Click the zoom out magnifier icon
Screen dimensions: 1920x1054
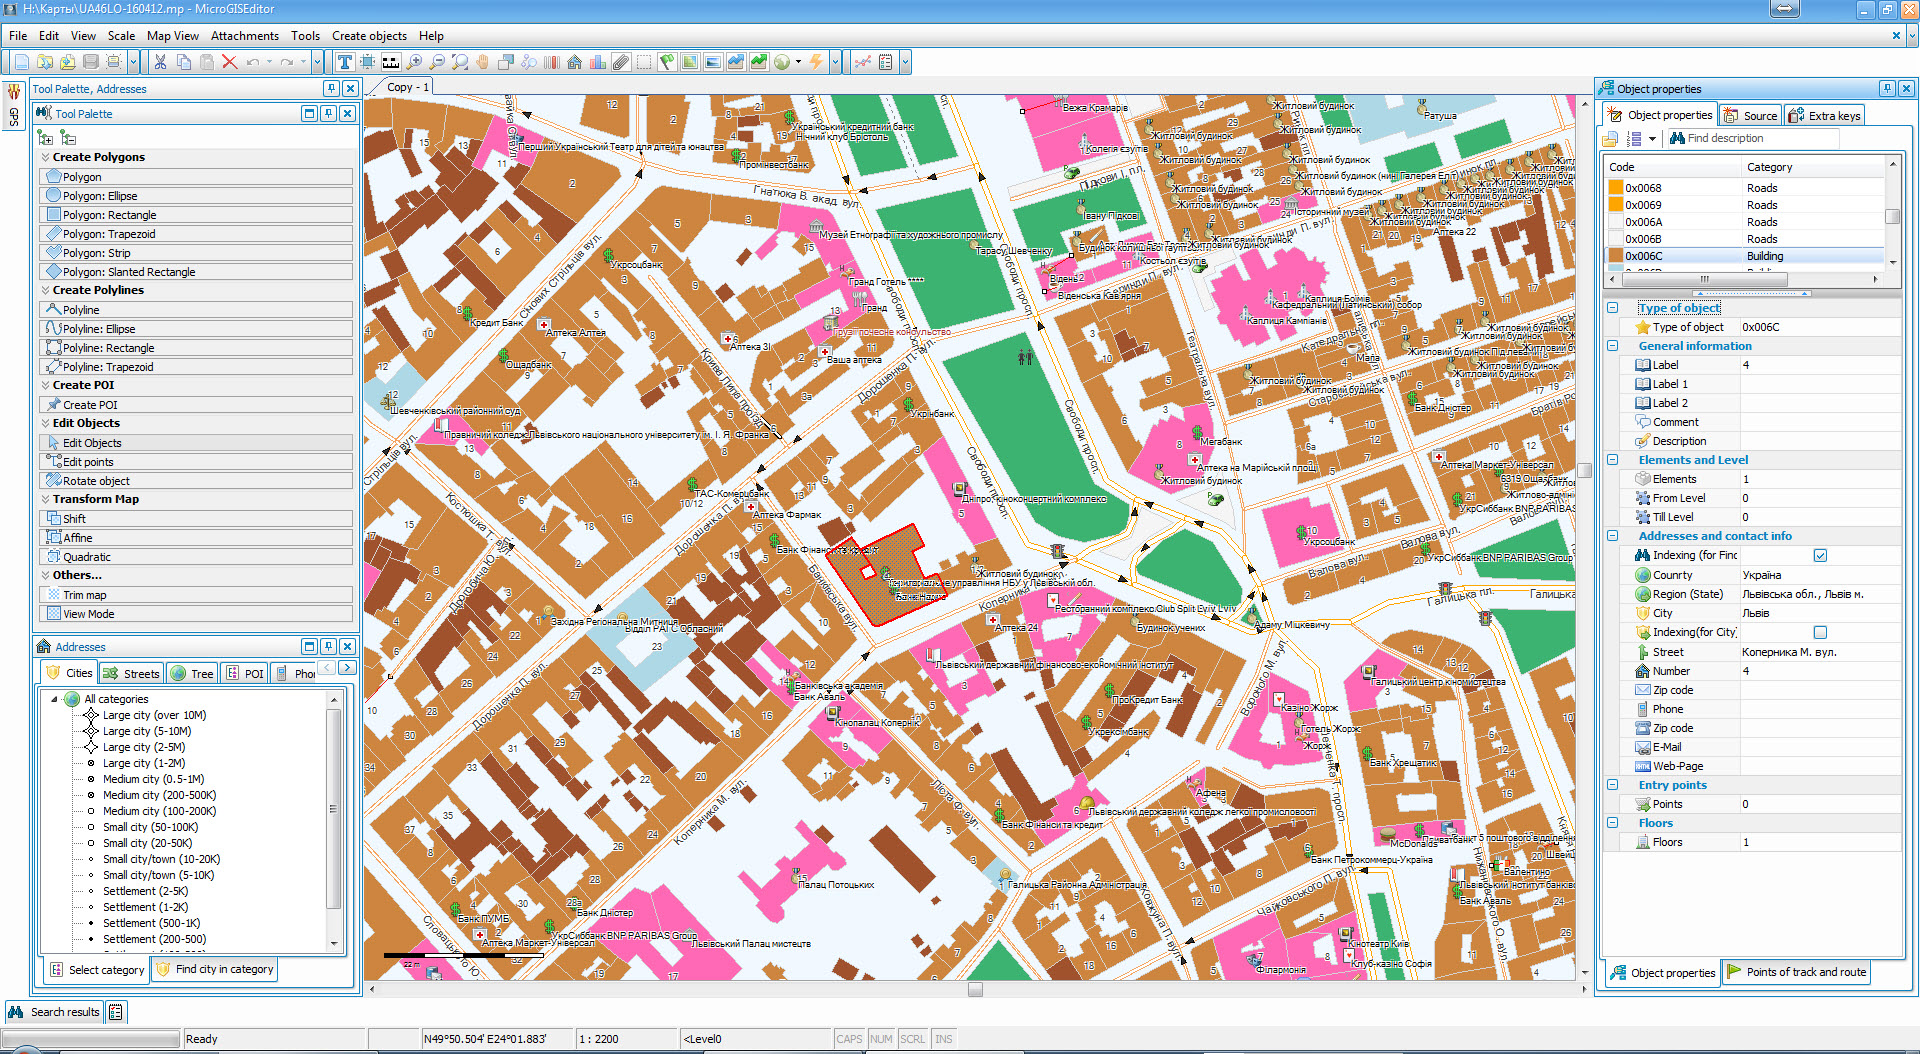(x=437, y=62)
